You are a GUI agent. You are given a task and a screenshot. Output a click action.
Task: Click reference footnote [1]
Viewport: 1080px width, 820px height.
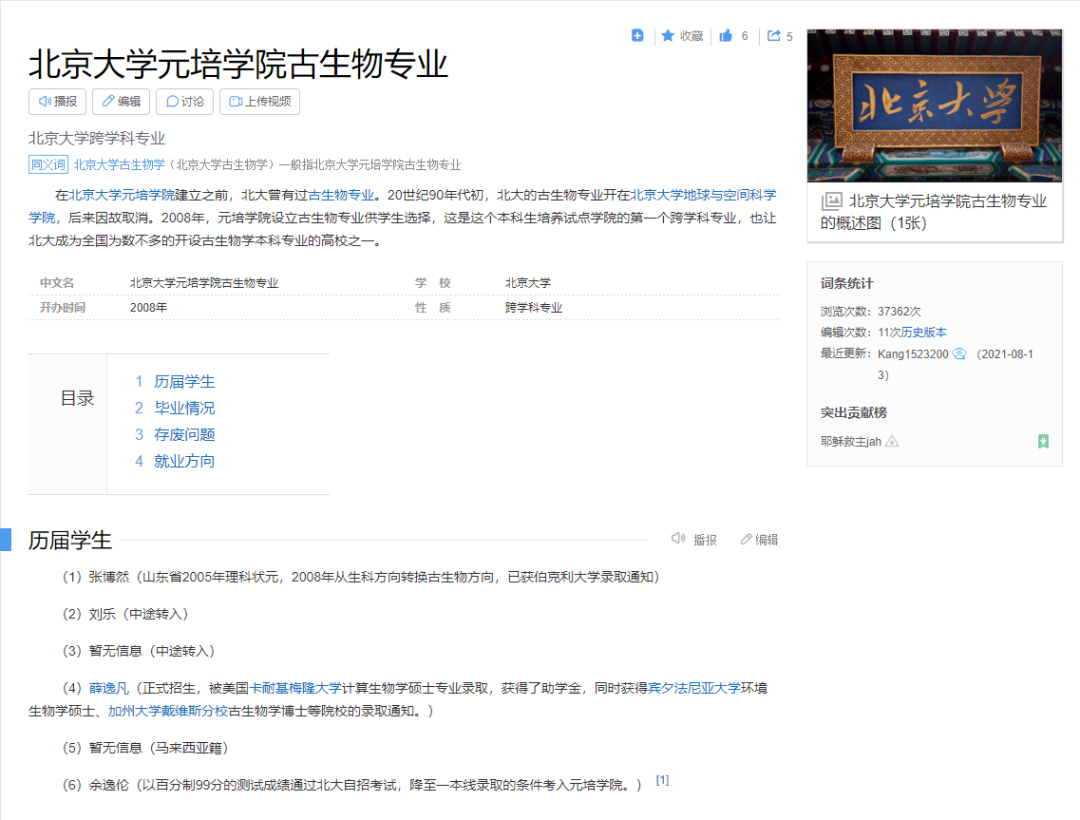pos(662,780)
